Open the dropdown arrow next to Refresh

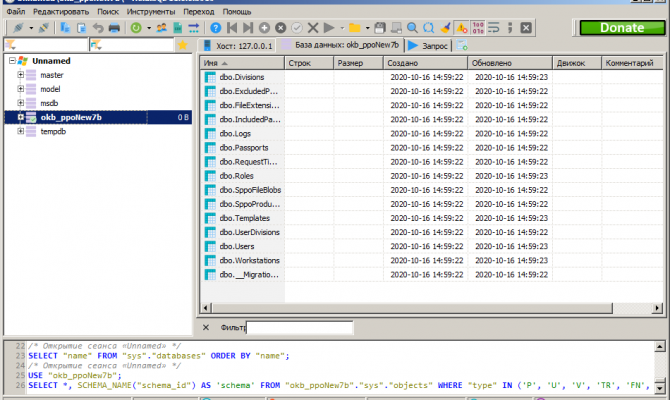coord(149,28)
